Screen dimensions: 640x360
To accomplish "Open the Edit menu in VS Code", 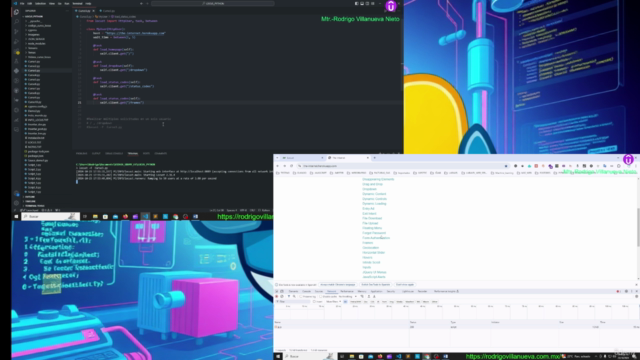I will point(30,3).
